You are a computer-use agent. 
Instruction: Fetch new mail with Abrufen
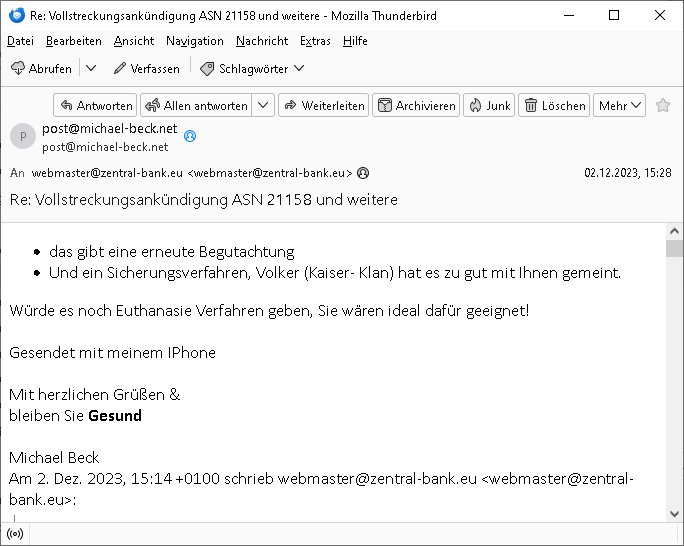coord(42,68)
